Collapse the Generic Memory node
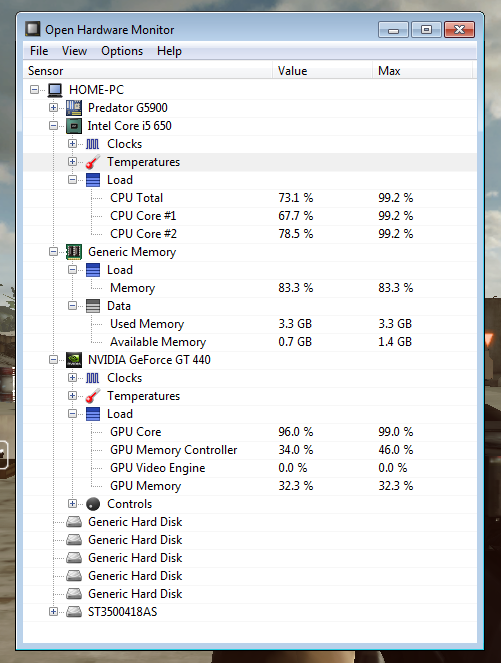The width and height of the screenshot is (501, 663). [53, 252]
